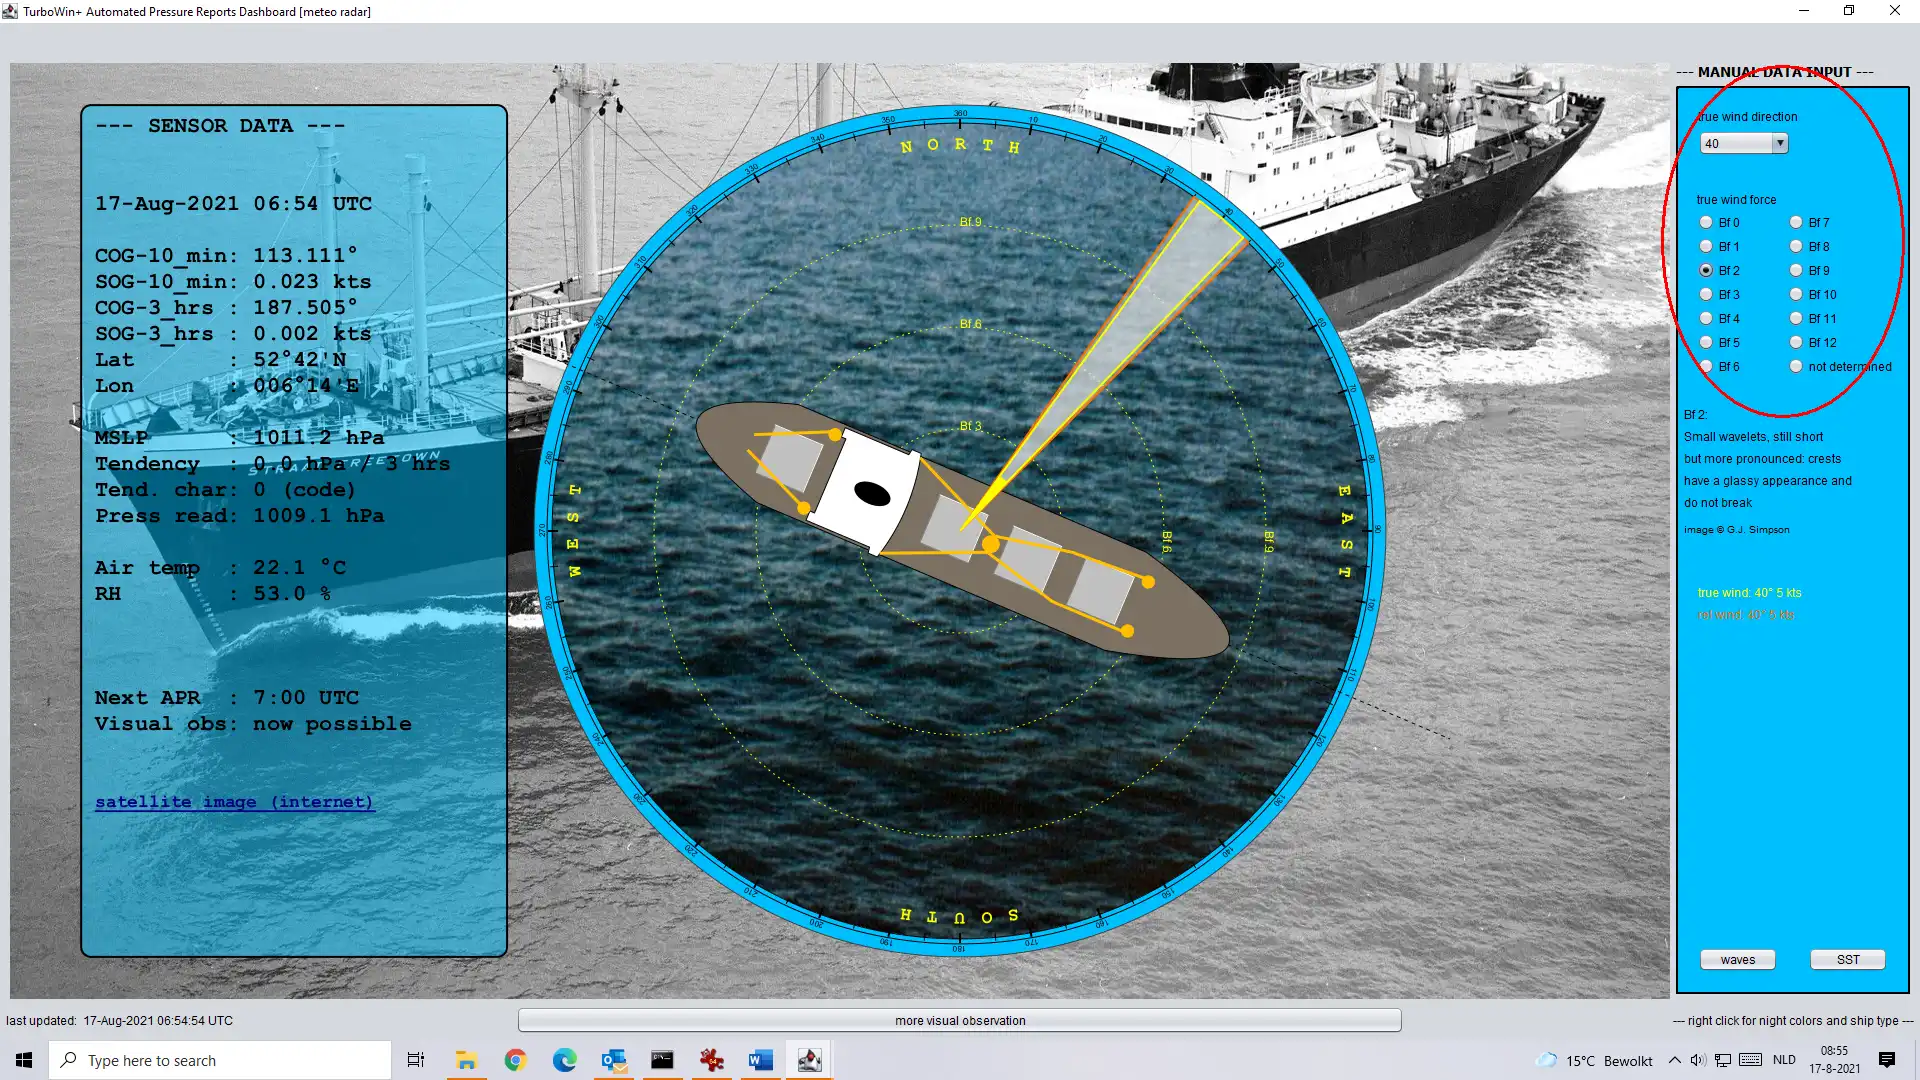Select Bf 2 radio button wind force
Image resolution: width=1920 pixels, height=1080 pixels.
point(1705,270)
